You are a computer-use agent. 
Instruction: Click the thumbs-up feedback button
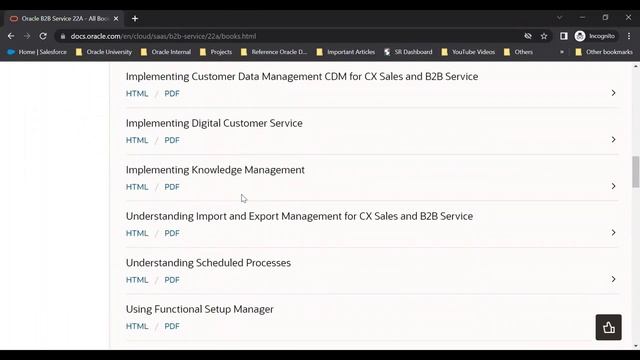coord(609,327)
